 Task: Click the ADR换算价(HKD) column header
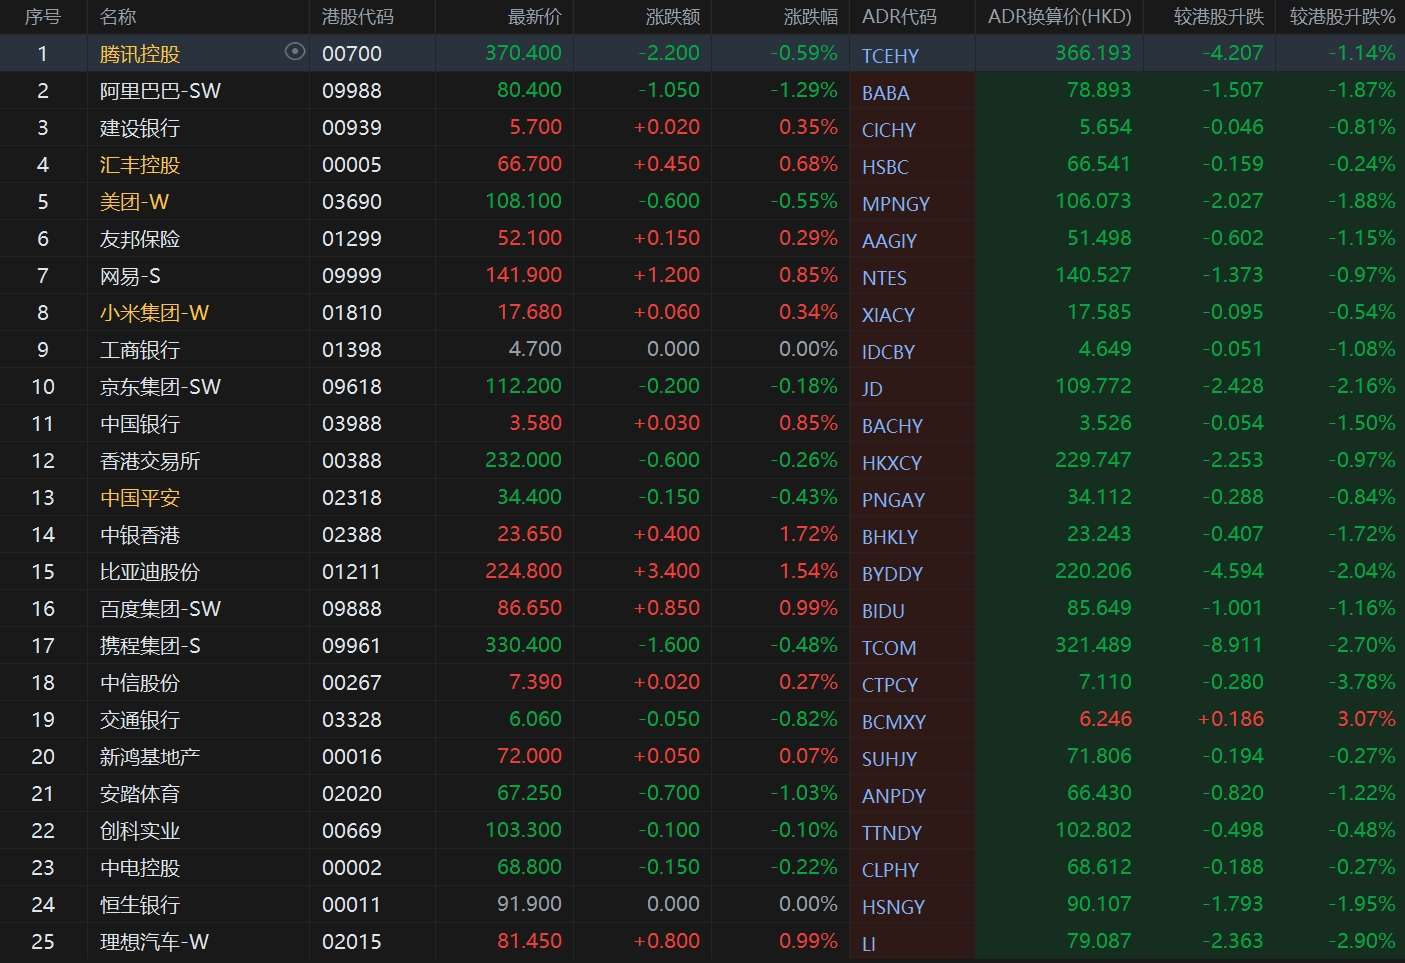tap(1060, 17)
